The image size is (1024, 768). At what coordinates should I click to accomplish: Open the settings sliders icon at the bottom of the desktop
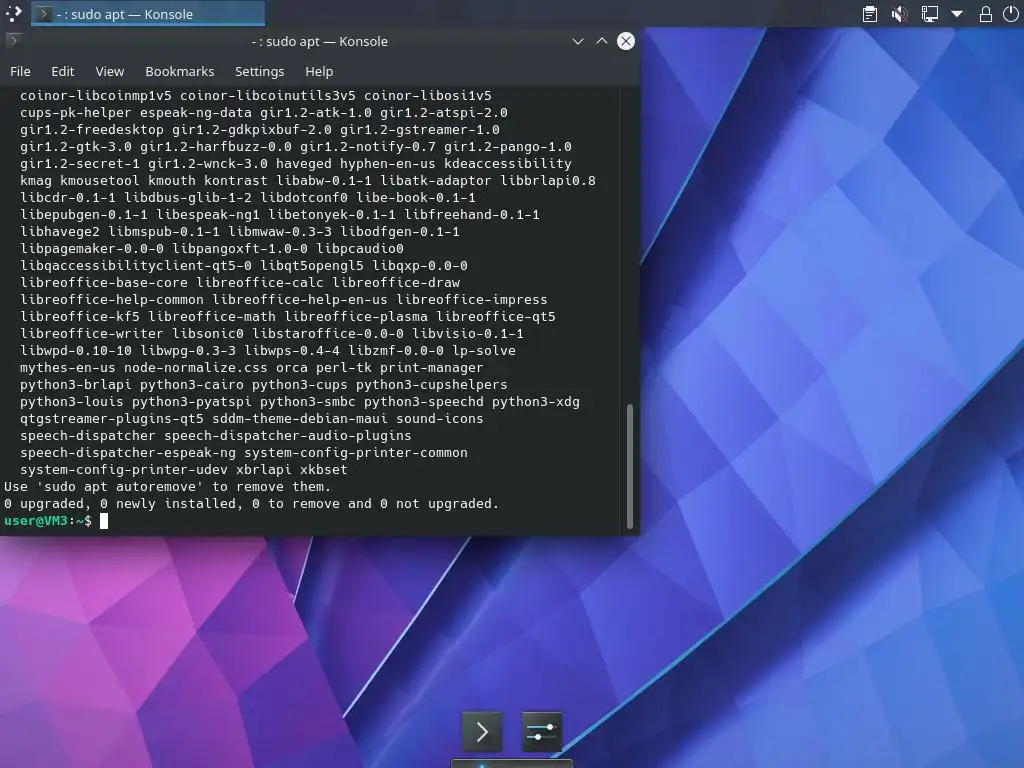pyautogui.click(x=541, y=731)
